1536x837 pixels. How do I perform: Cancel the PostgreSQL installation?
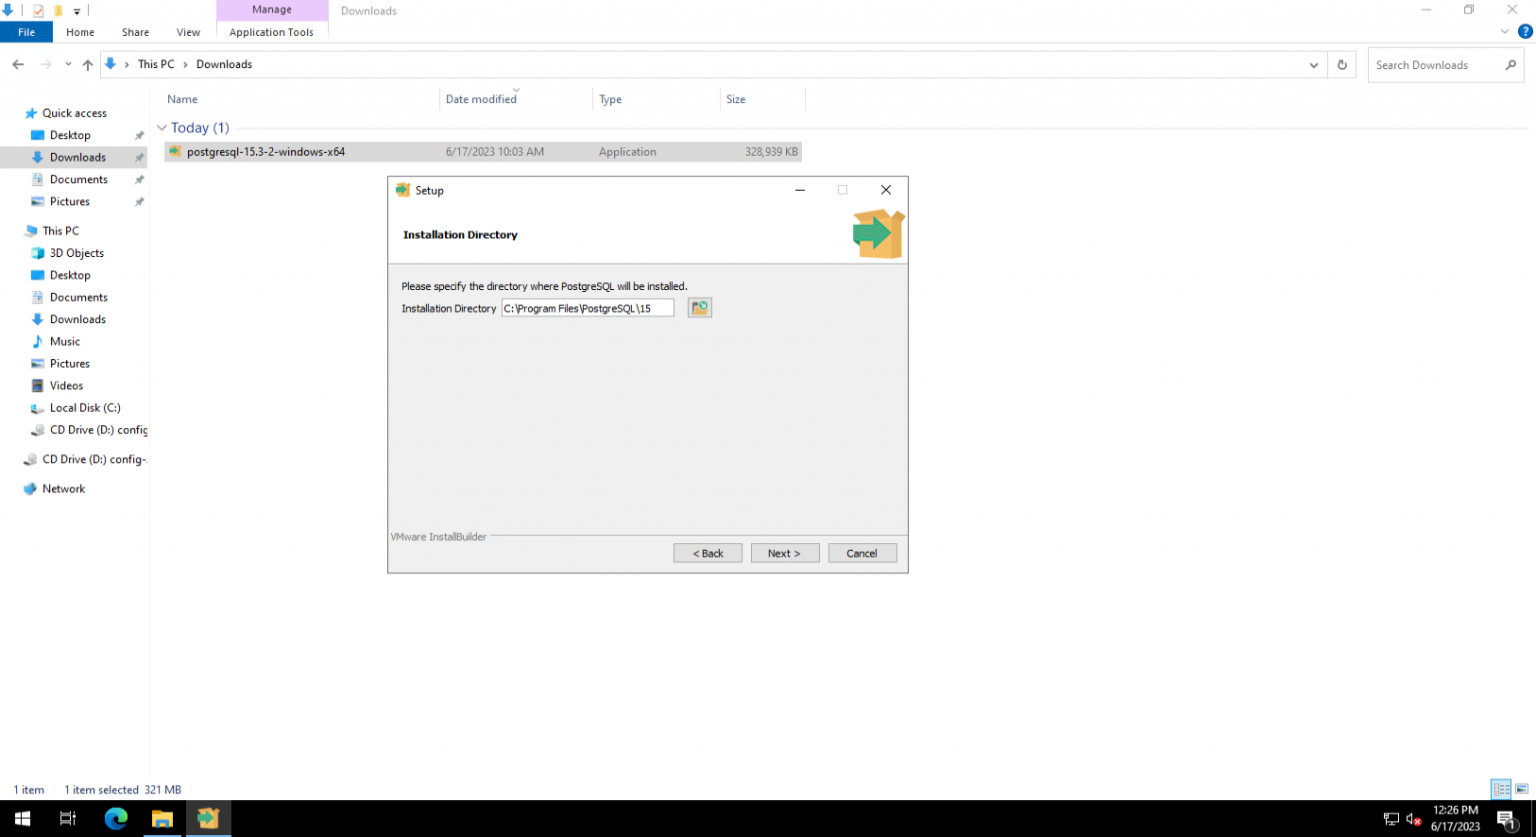coord(862,552)
